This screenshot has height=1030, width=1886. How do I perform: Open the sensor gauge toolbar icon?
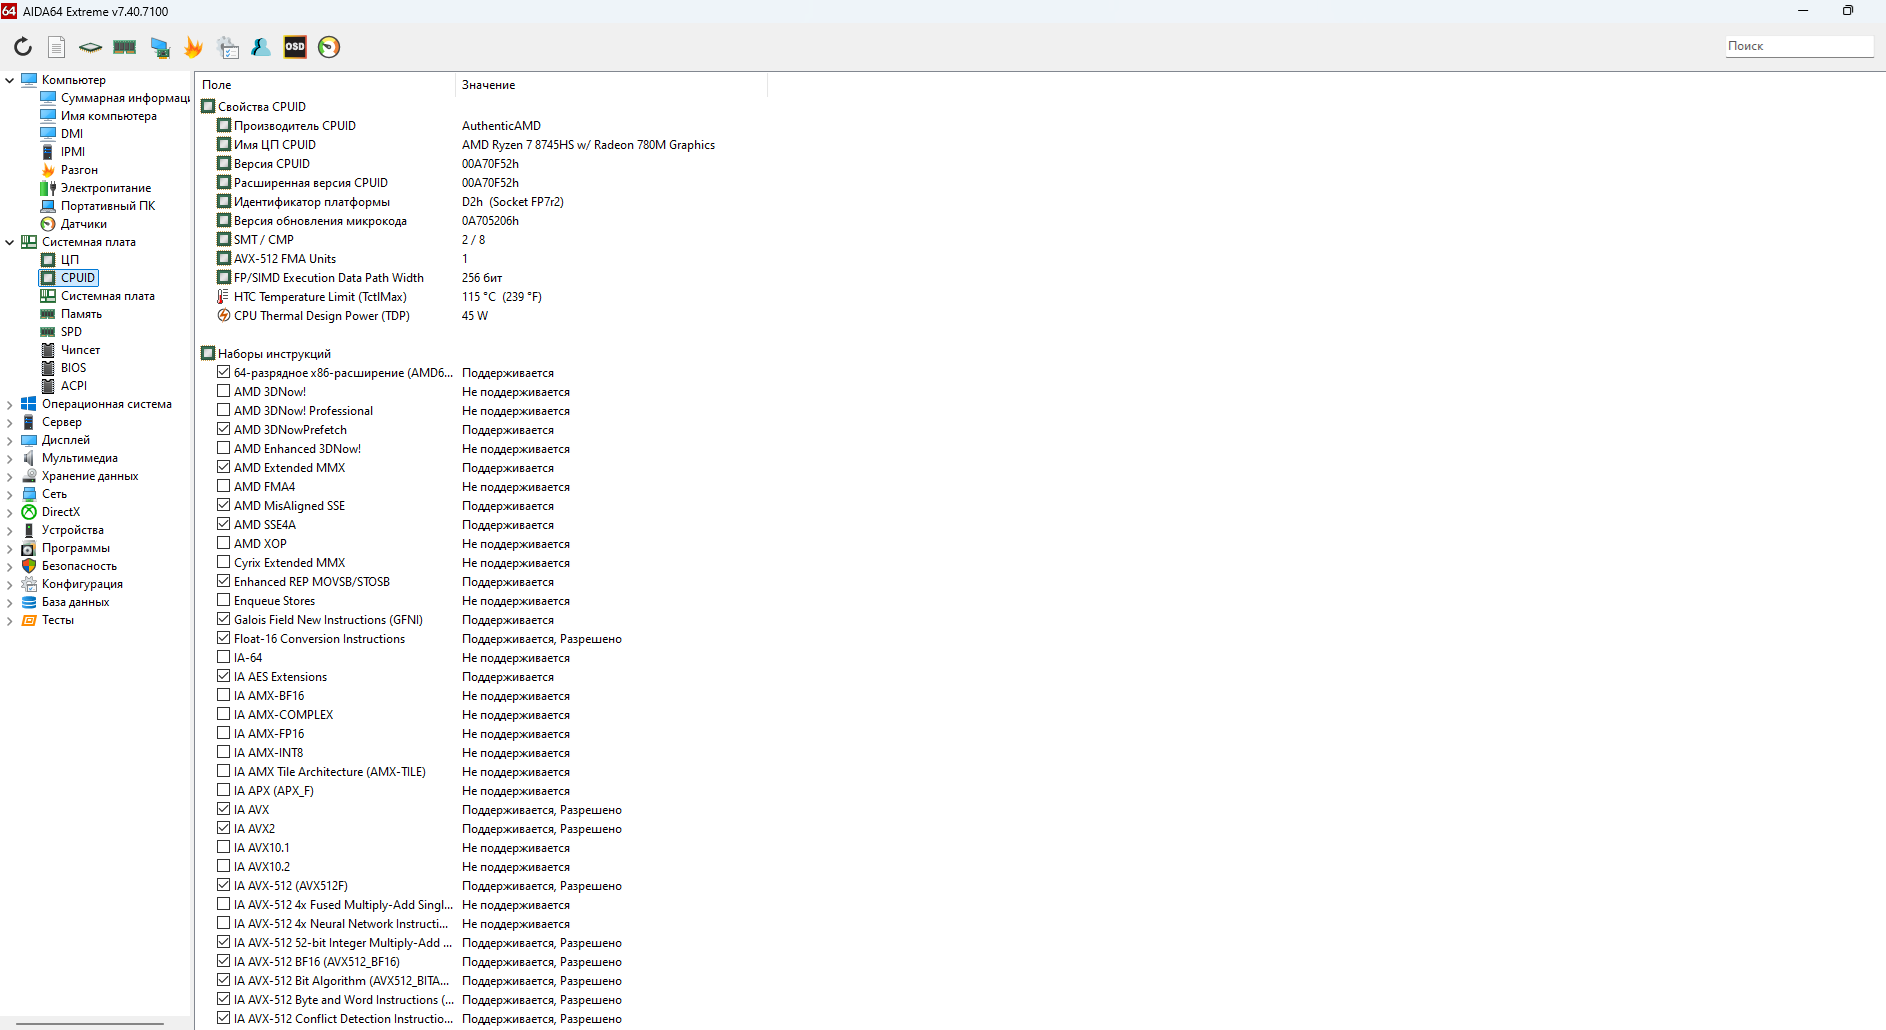[x=329, y=47]
